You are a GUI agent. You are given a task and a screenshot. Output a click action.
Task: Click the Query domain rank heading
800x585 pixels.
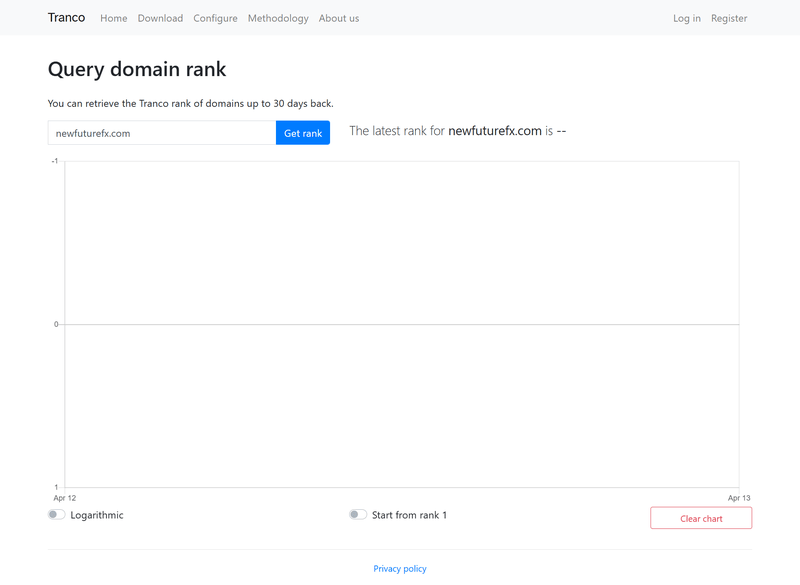137,69
